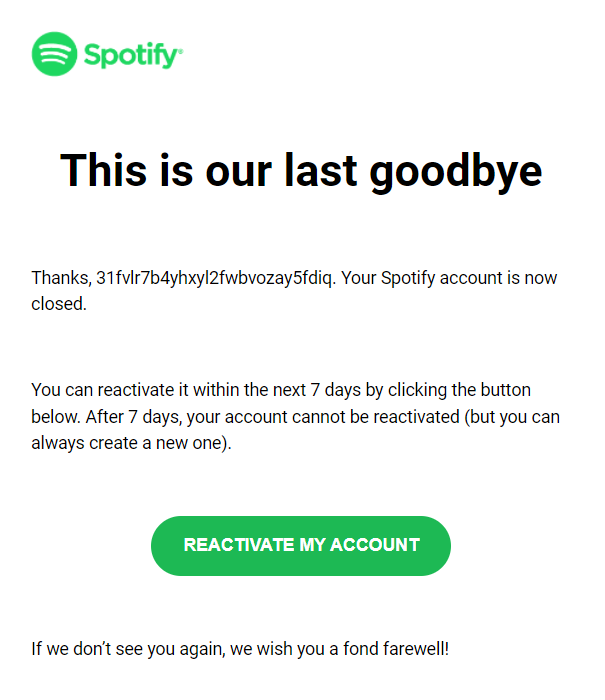This screenshot has width=605, height=700.
Task: Click the green Spotify circle logo icon
Action: point(54,54)
